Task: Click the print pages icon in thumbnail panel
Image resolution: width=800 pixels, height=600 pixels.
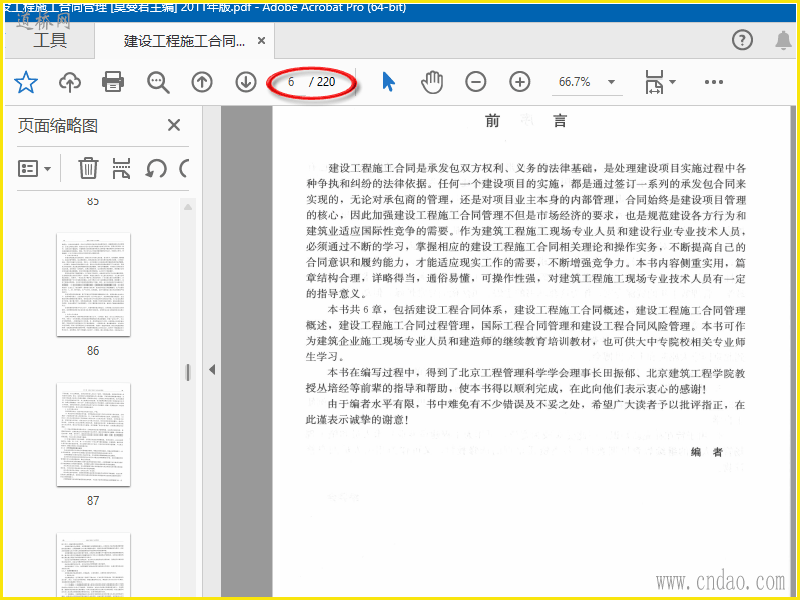Action: 121,168
